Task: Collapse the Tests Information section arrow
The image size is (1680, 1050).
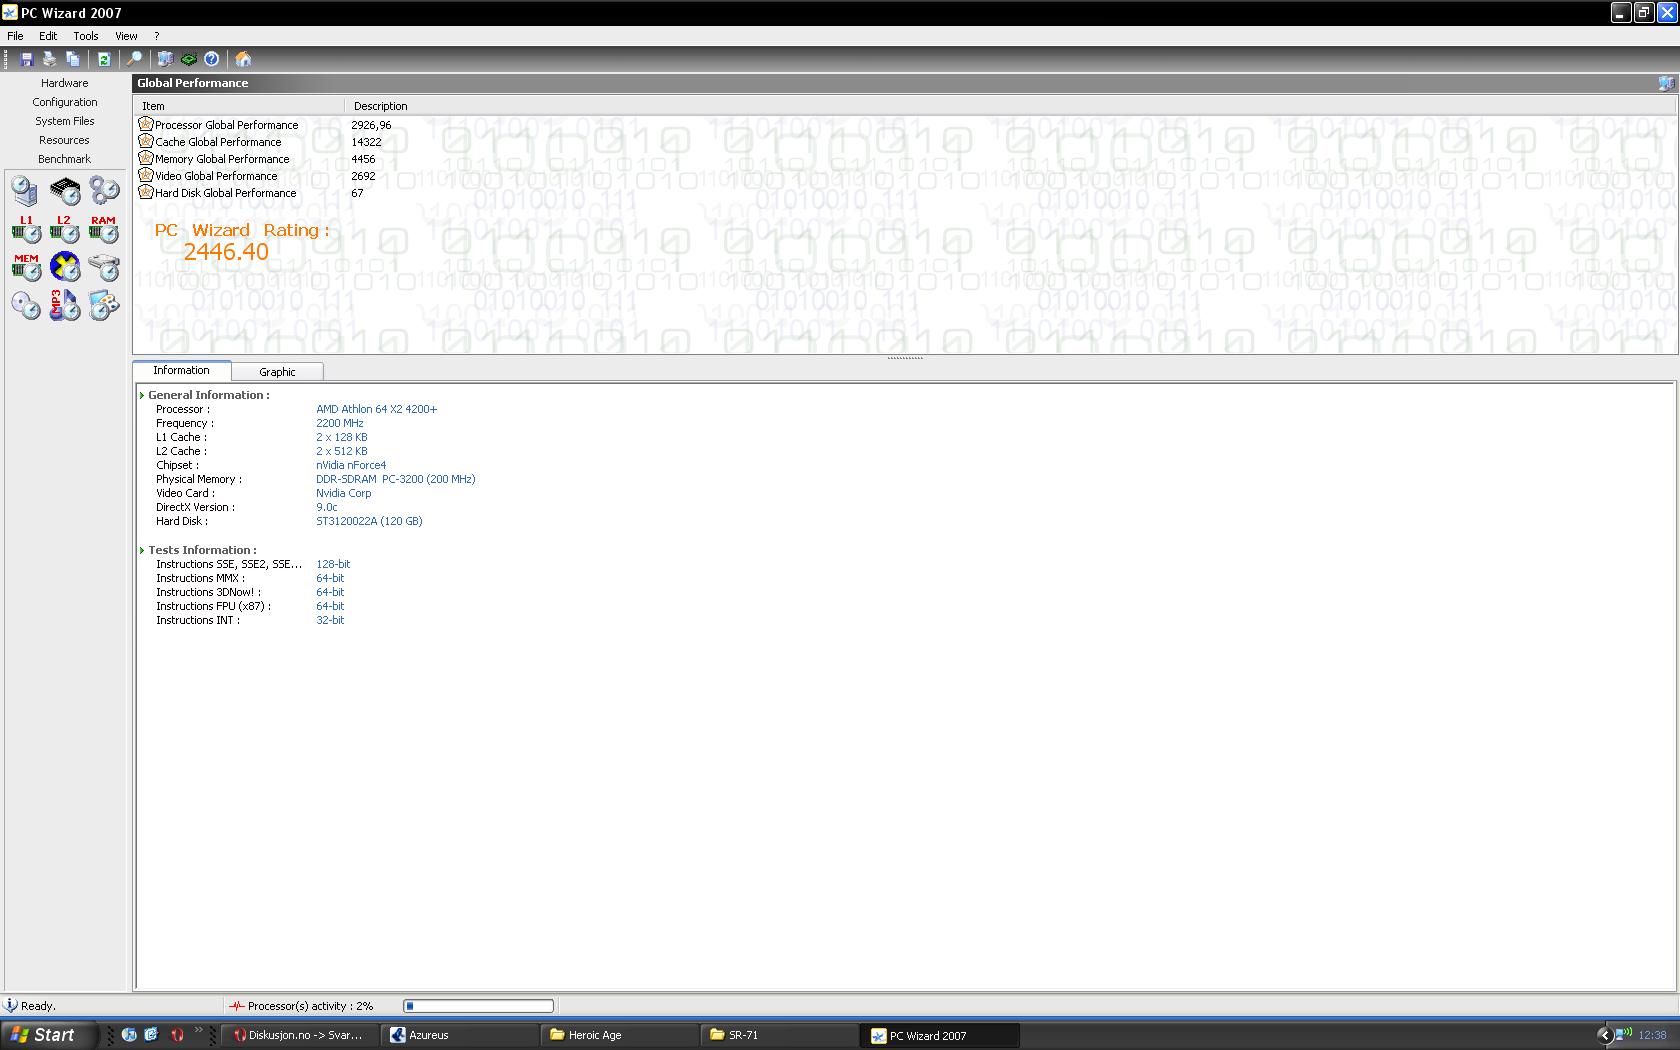Action: point(142,550)
